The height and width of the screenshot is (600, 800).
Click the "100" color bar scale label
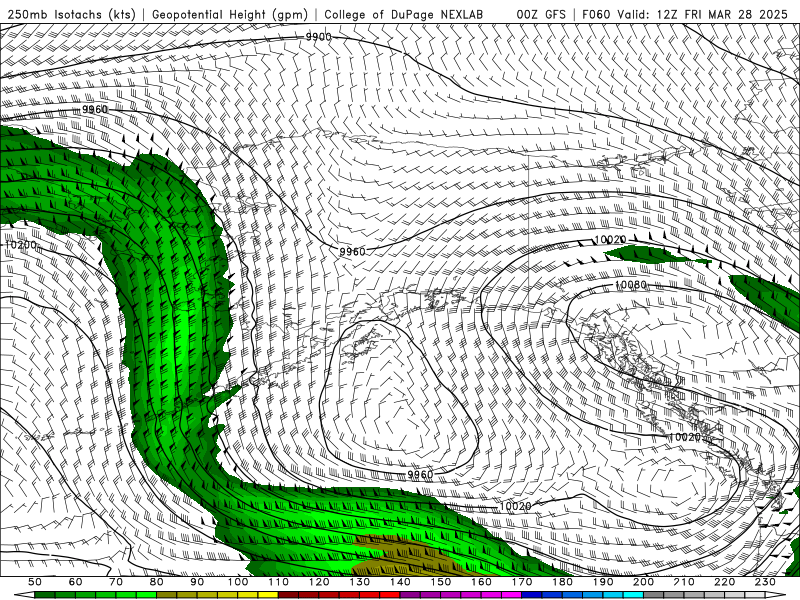(238, 582)
